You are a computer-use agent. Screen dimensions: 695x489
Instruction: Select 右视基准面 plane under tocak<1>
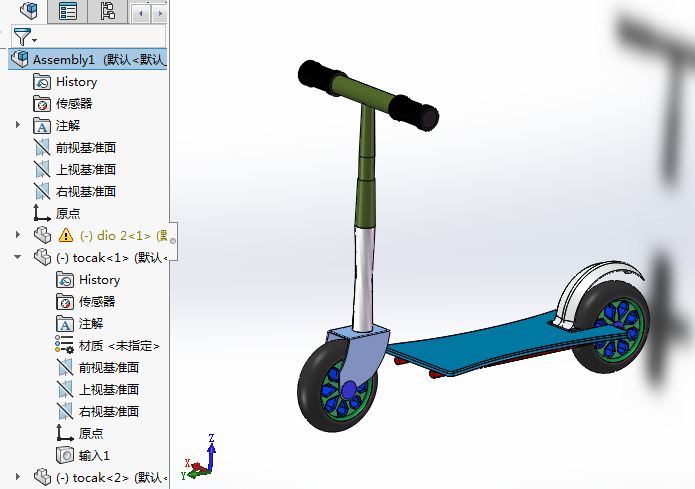tap(108, 411)
